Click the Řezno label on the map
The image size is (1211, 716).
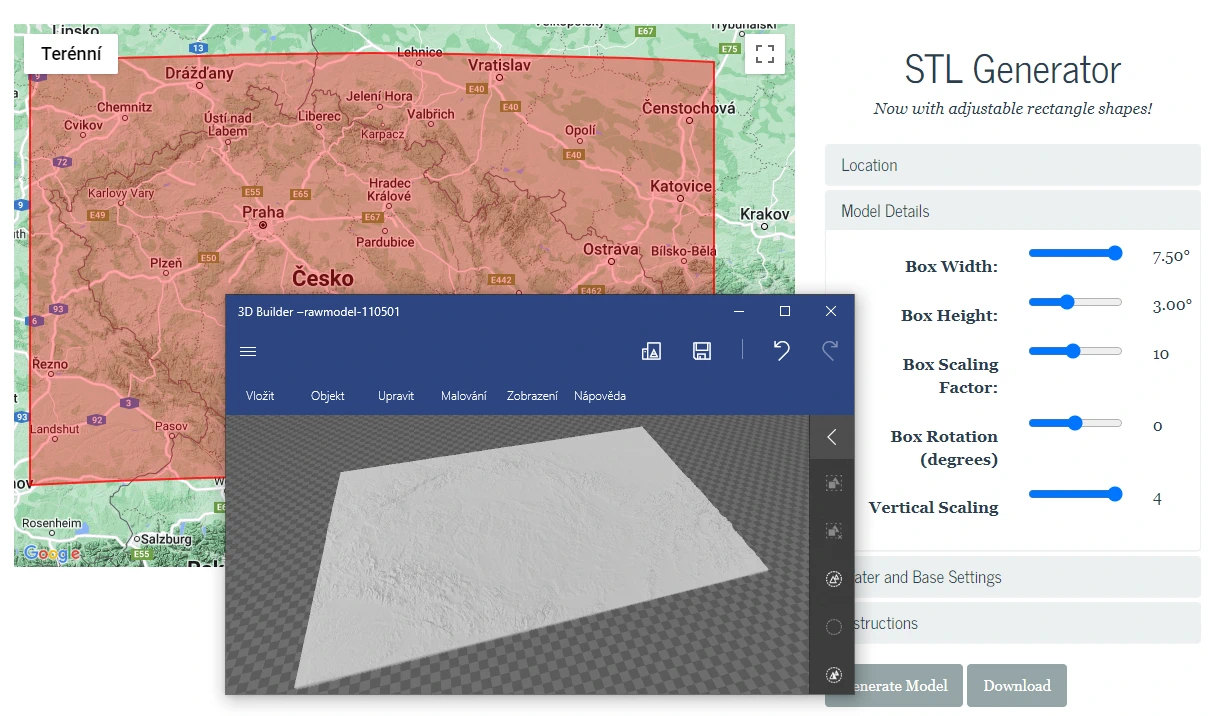click(50, 364)
